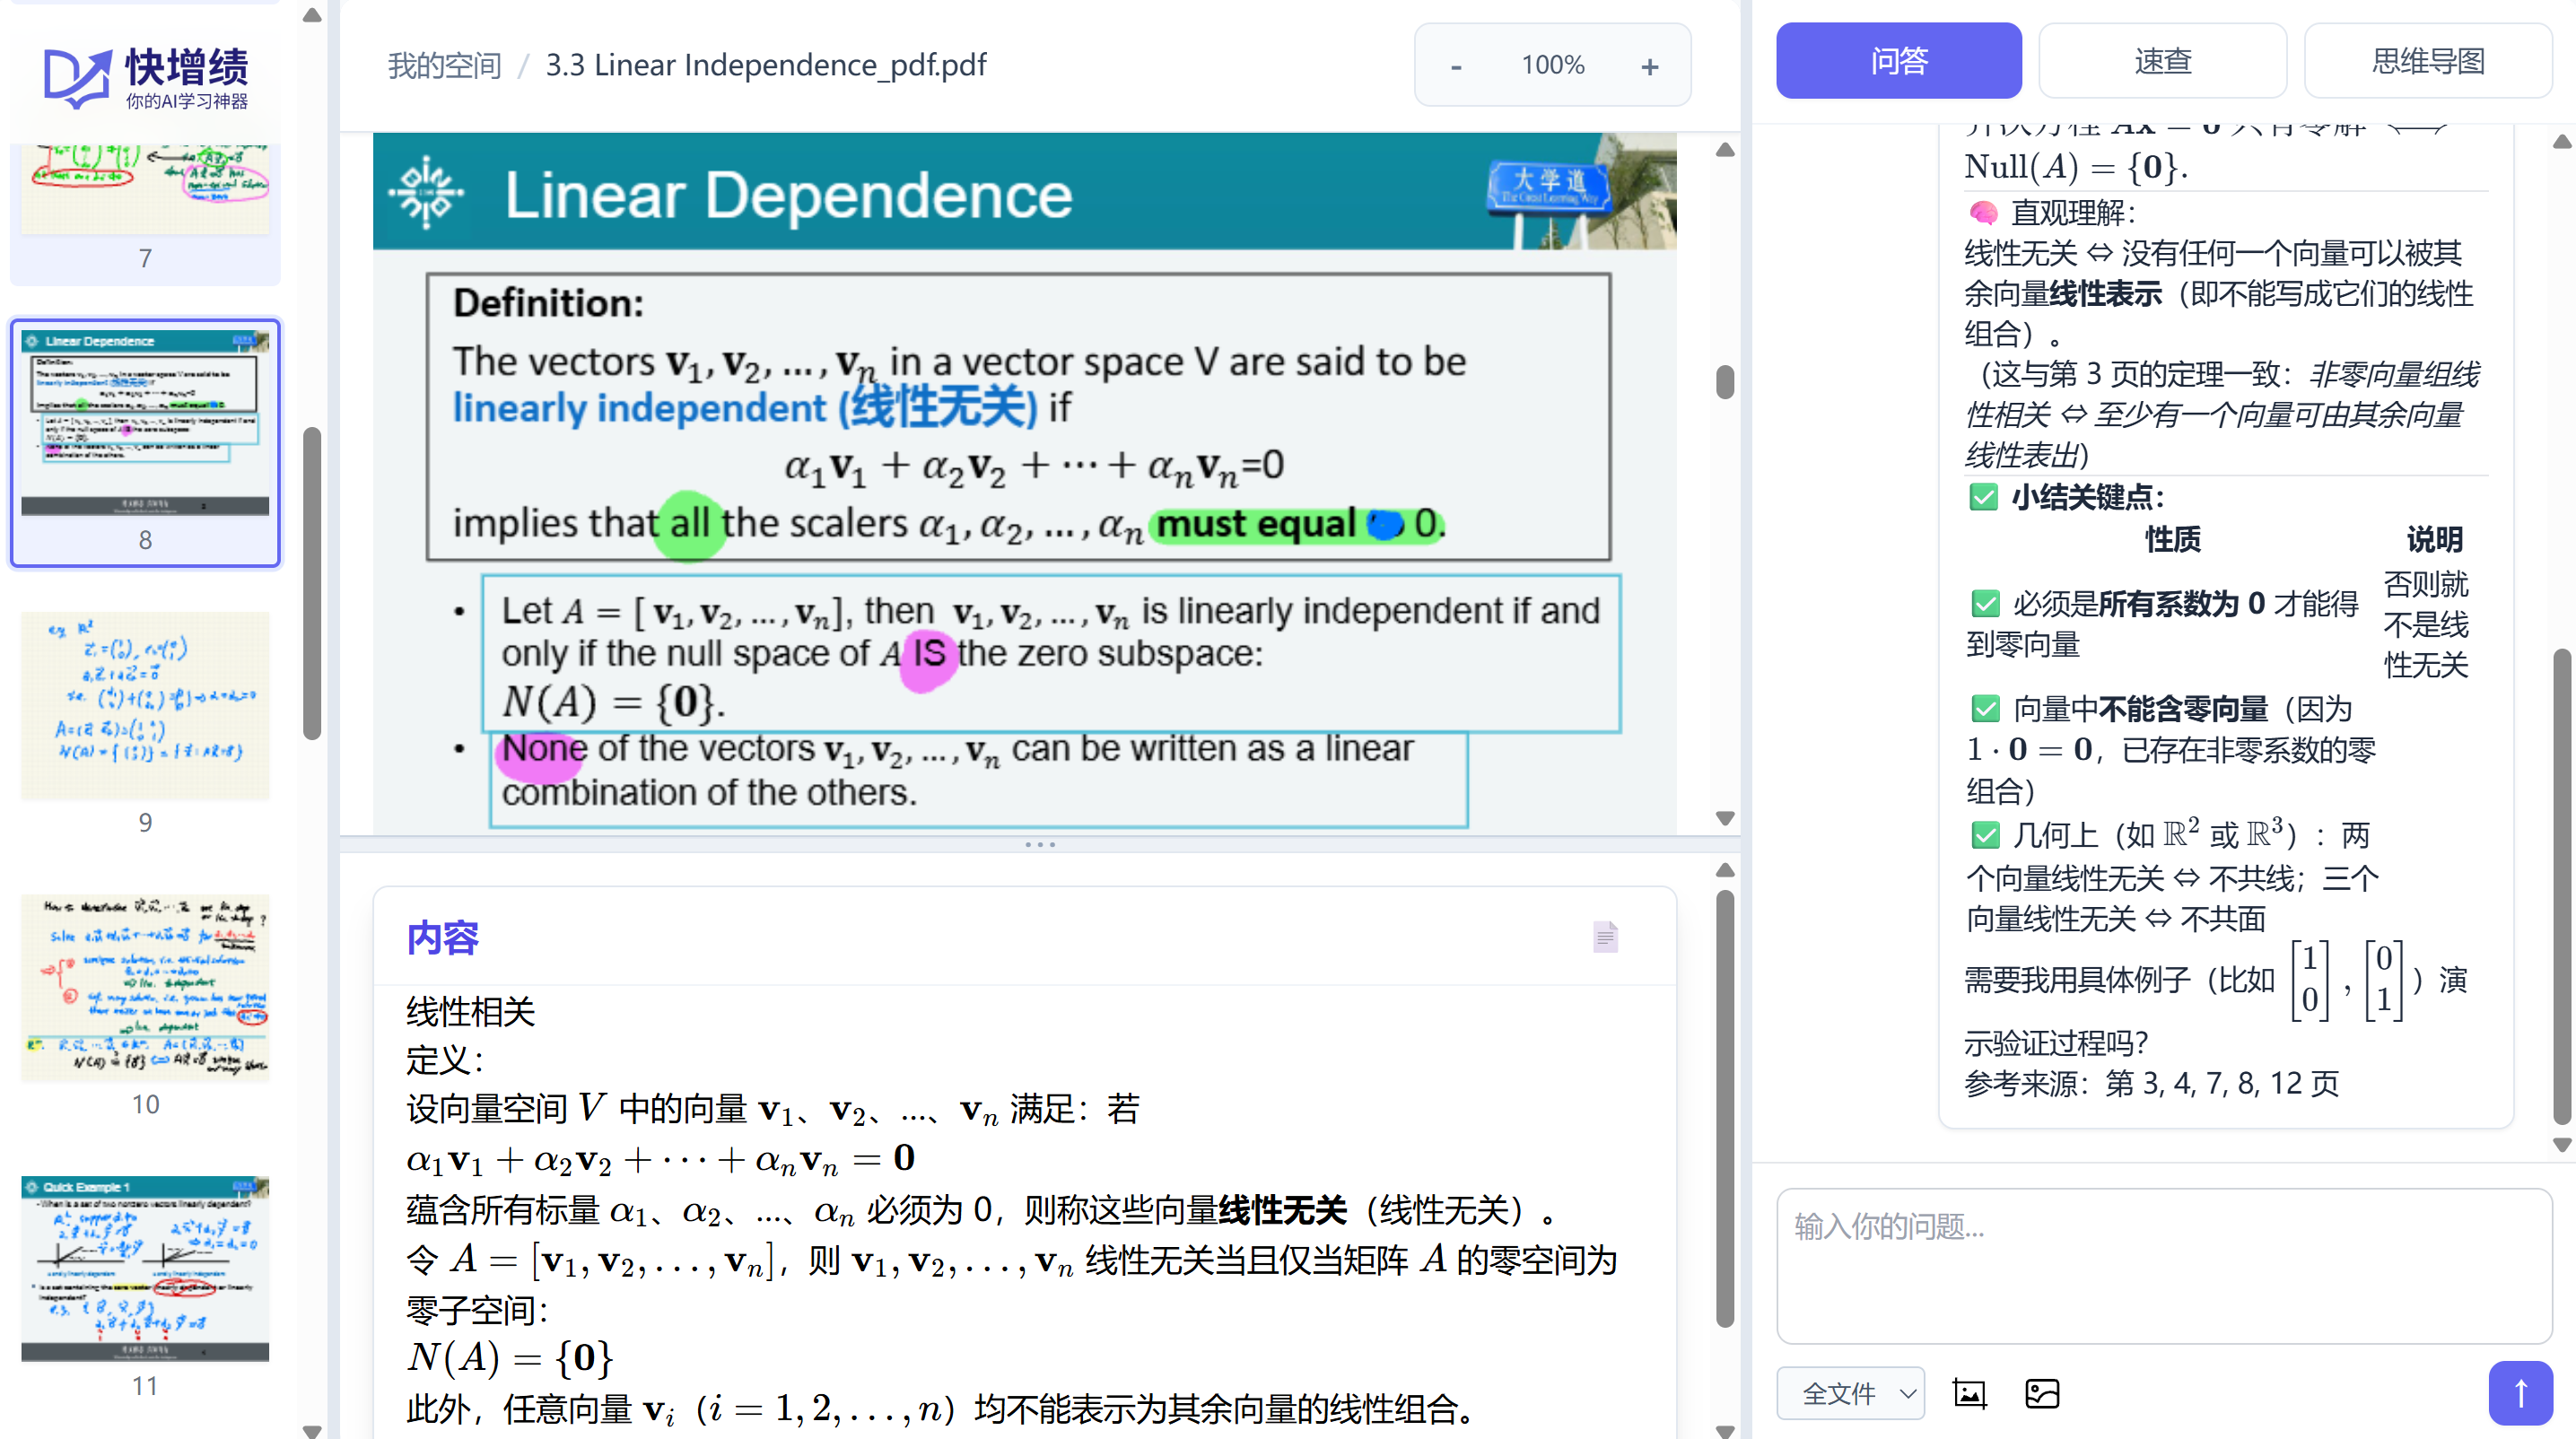Open the 全文件 scope dropdown

click(x=1849, y=1393)
